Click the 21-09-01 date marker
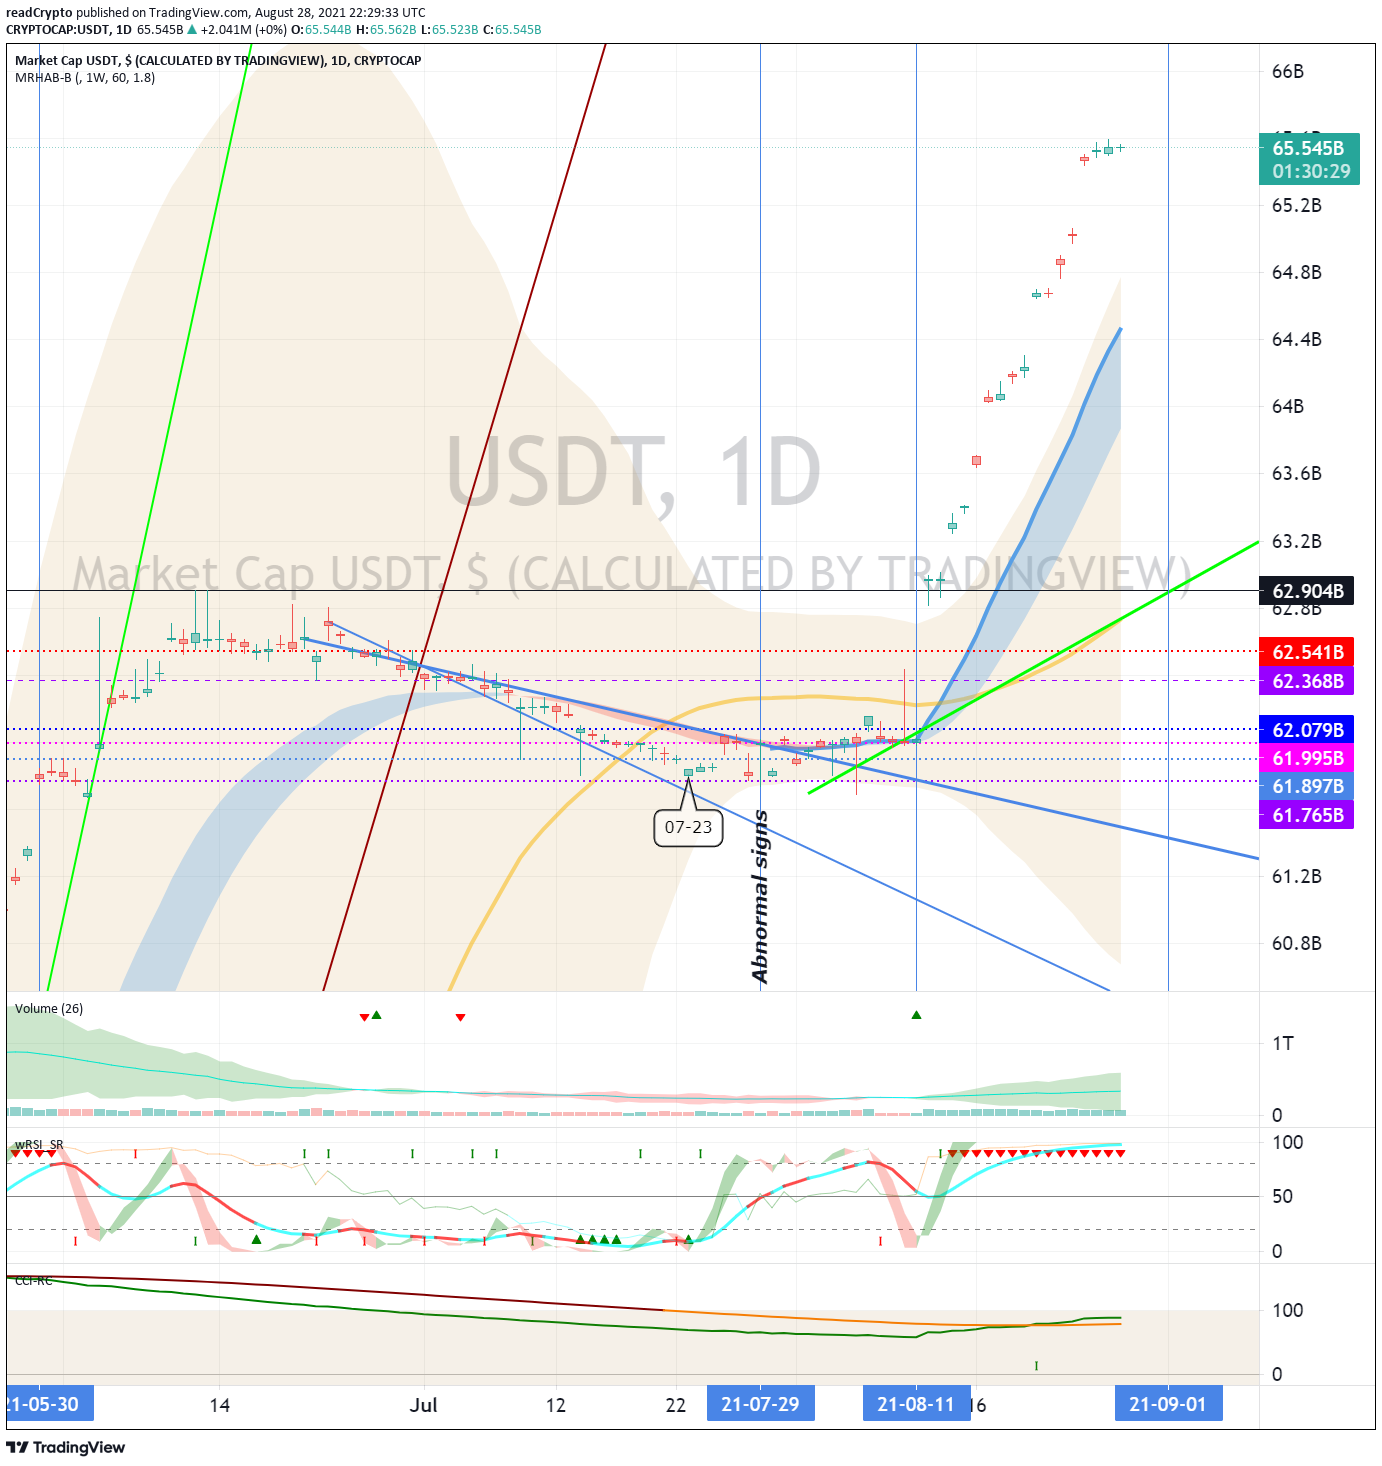 [1168, 1404]
